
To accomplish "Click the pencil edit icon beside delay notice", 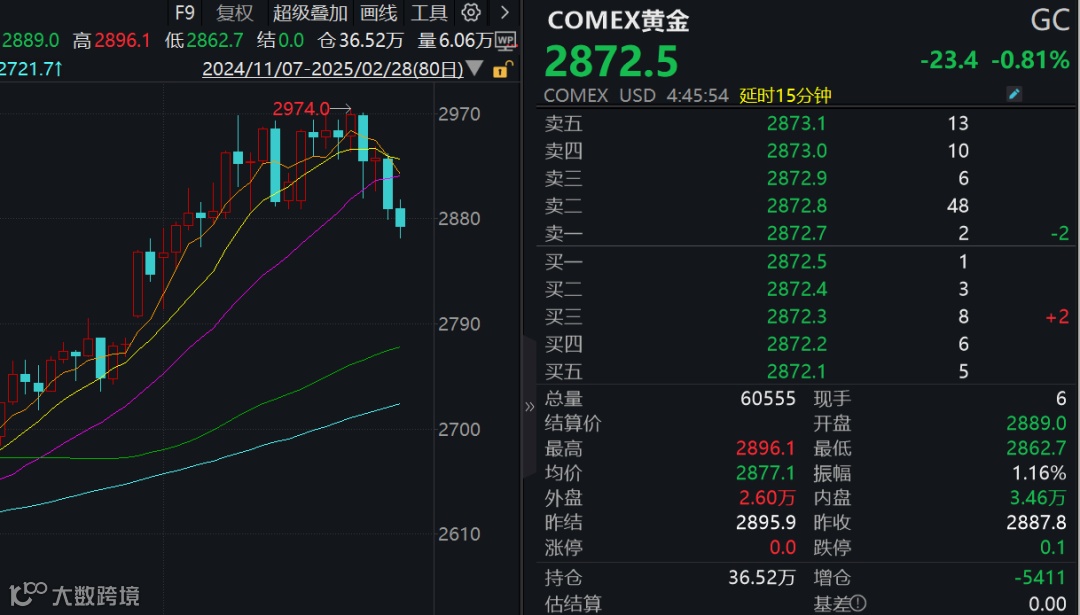I will [1014, 94].
